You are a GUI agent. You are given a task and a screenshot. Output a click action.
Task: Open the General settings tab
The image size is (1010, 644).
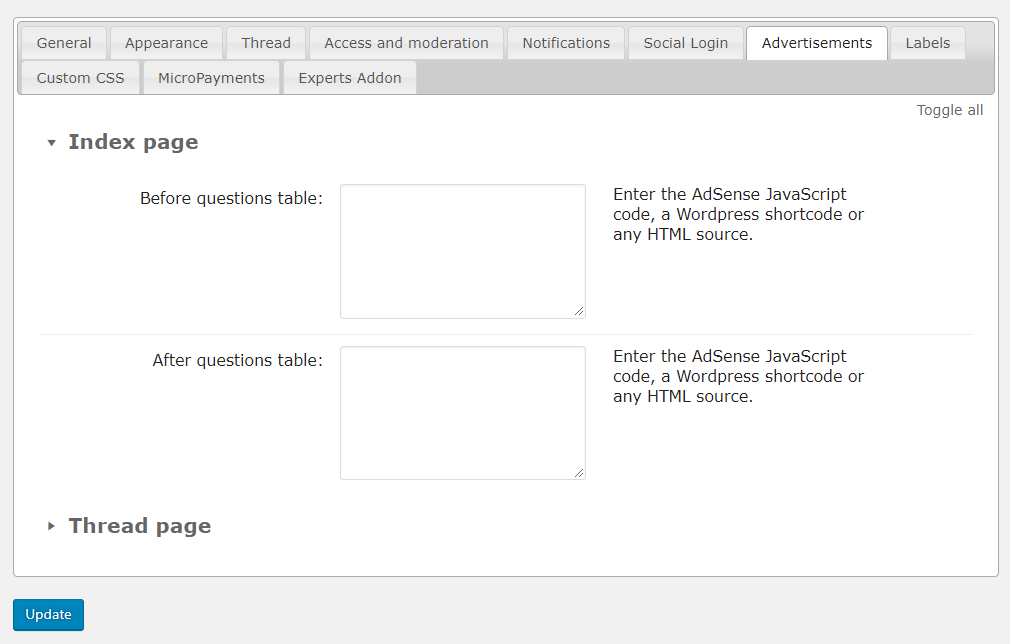(x=64, y=43)
